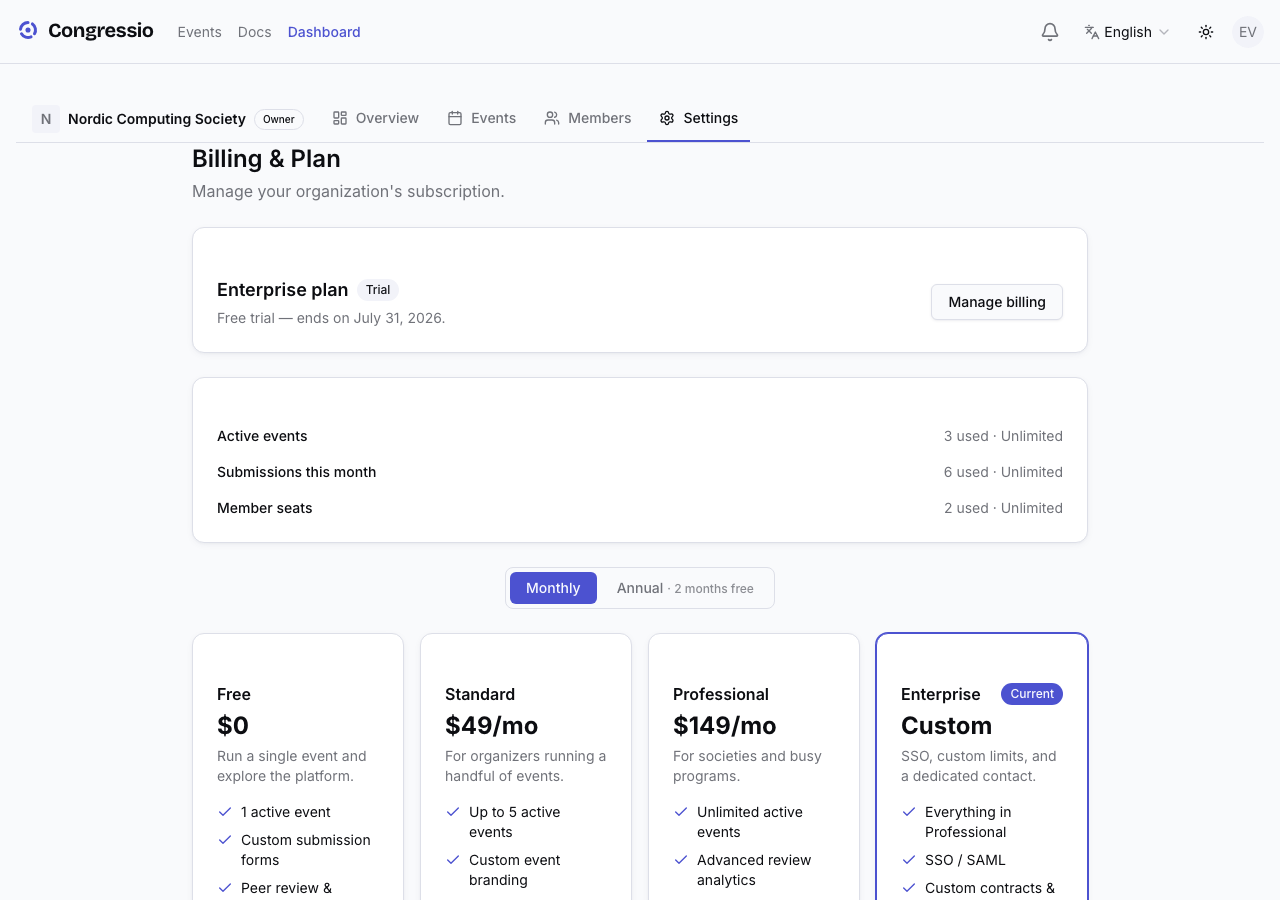Click the Congressio logo icon

click(x=28, y=31)
